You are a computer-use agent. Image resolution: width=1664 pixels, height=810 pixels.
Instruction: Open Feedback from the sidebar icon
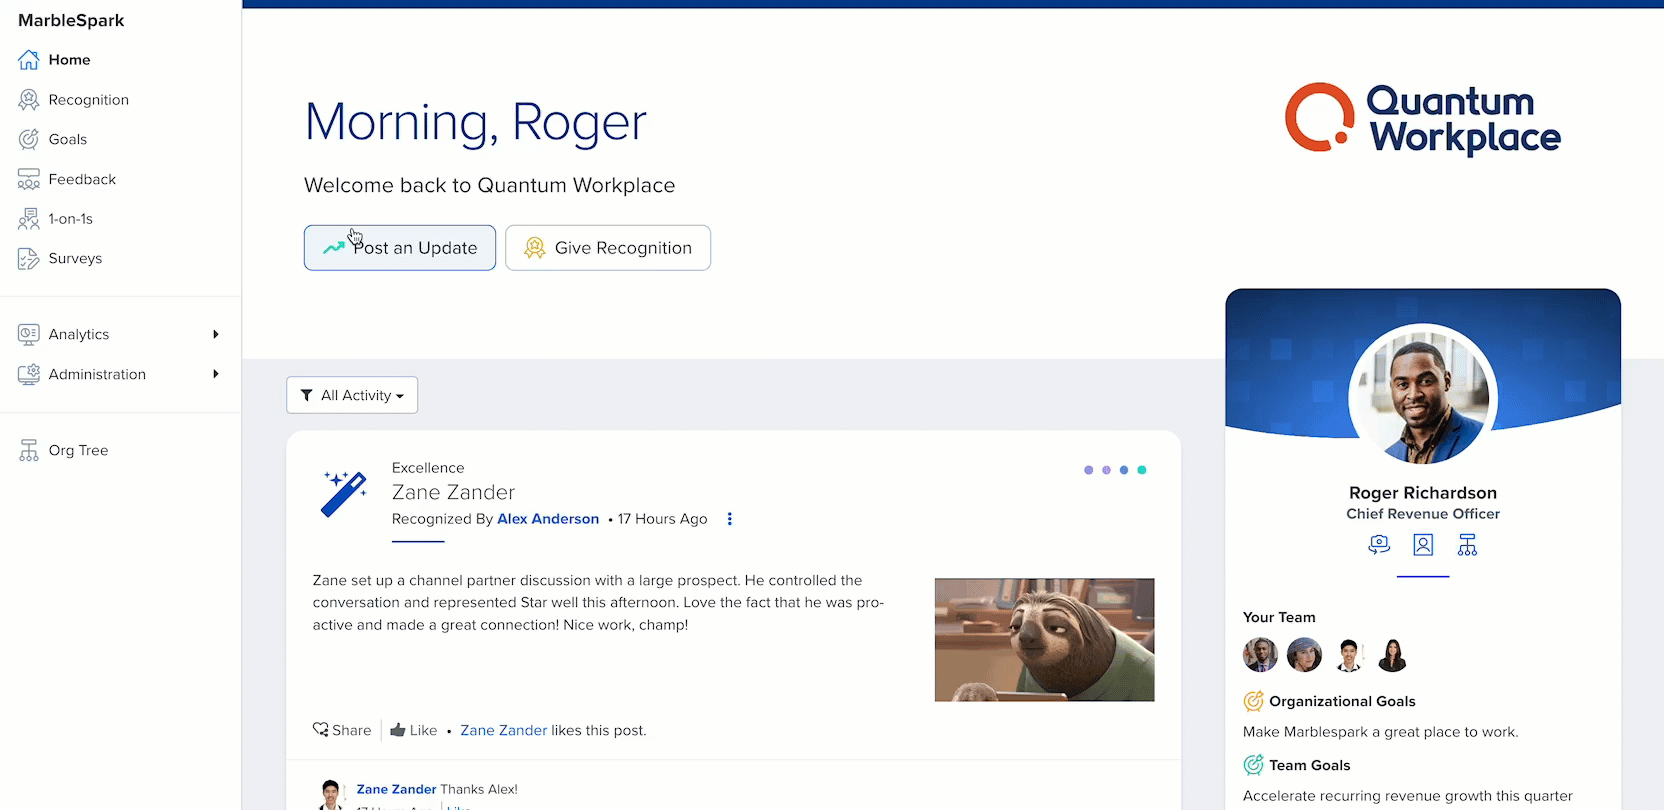coord(28,179)
